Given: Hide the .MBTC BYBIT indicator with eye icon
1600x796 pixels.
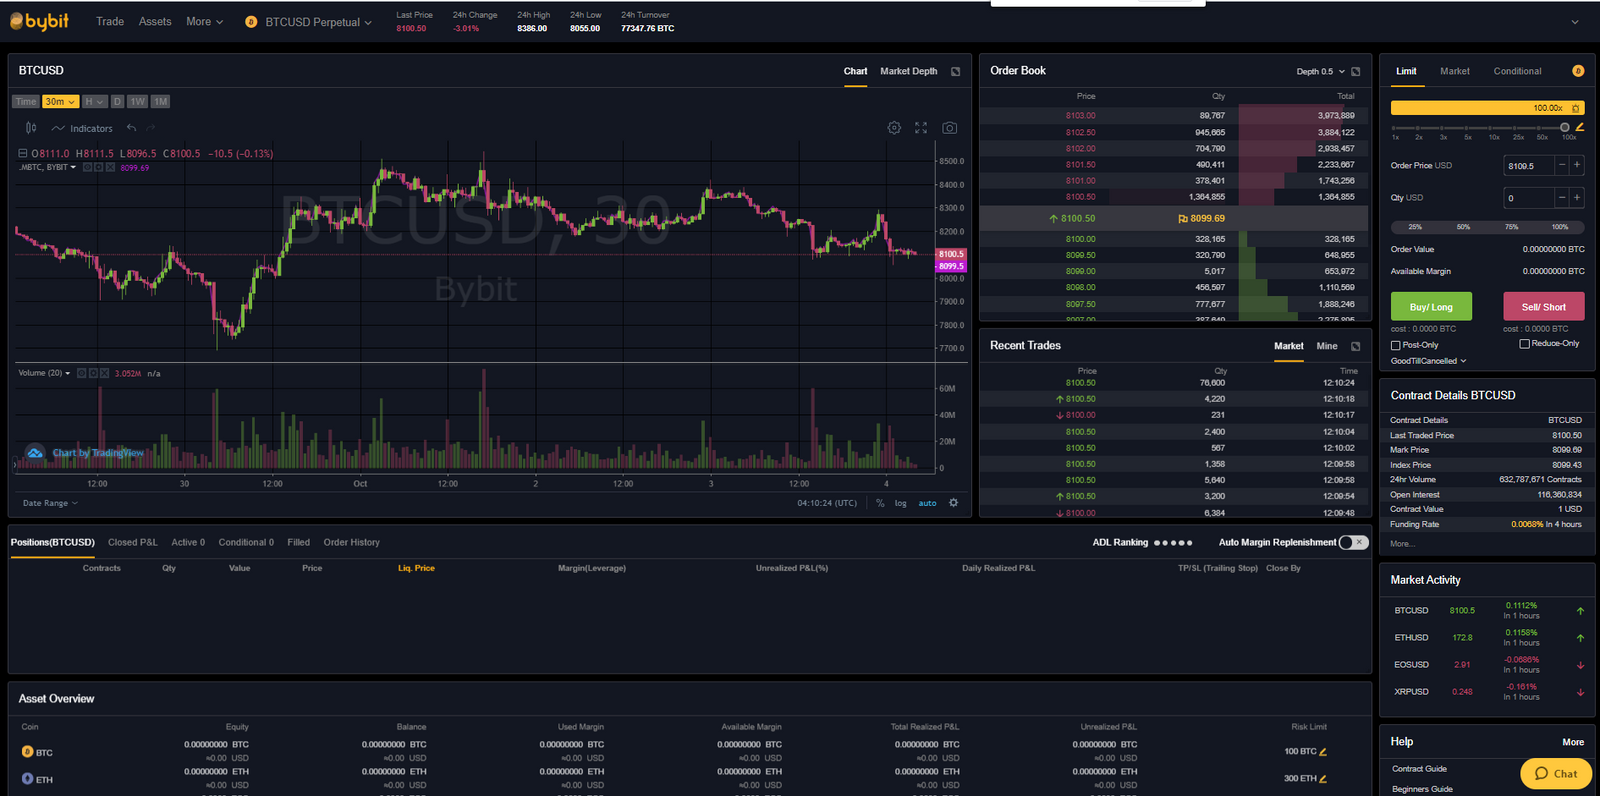Looking at the screenshot, I should coord(88,168).
